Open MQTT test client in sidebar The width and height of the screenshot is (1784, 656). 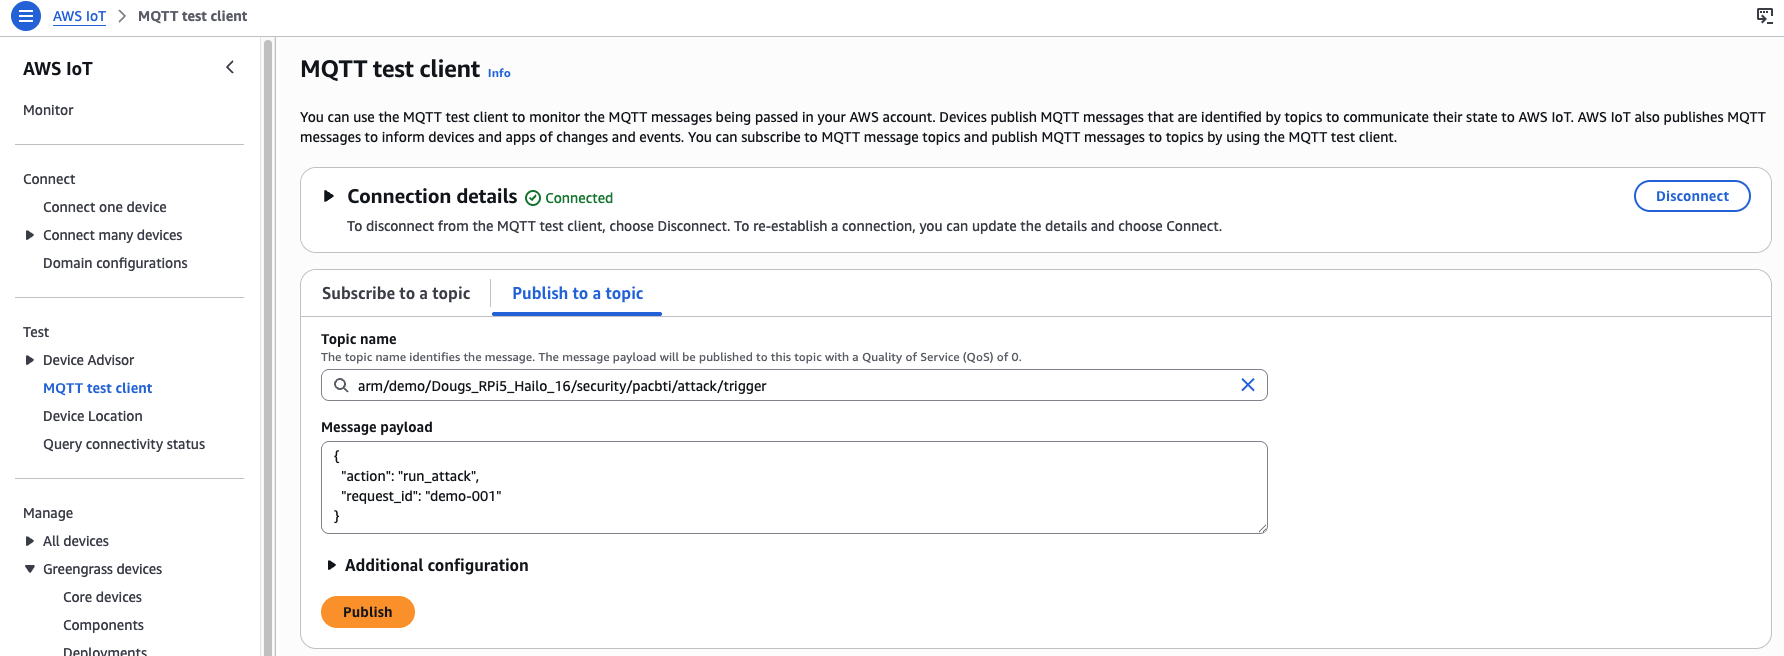[x=98, y=388]
